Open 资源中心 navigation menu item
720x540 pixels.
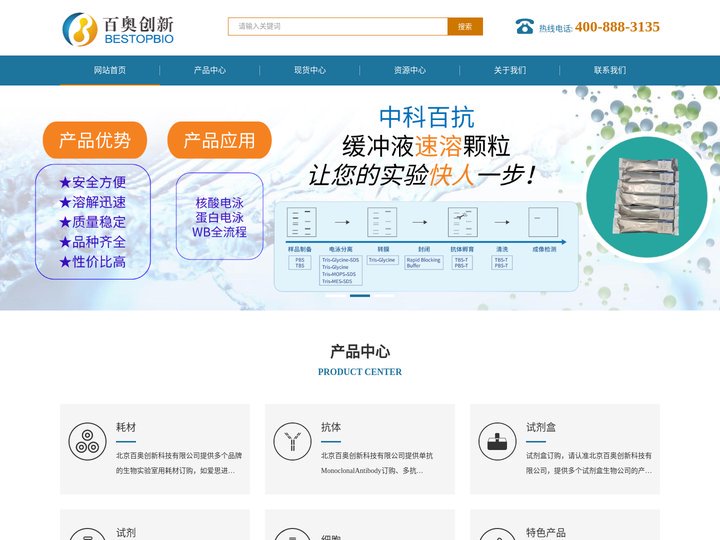click(410, 70)
